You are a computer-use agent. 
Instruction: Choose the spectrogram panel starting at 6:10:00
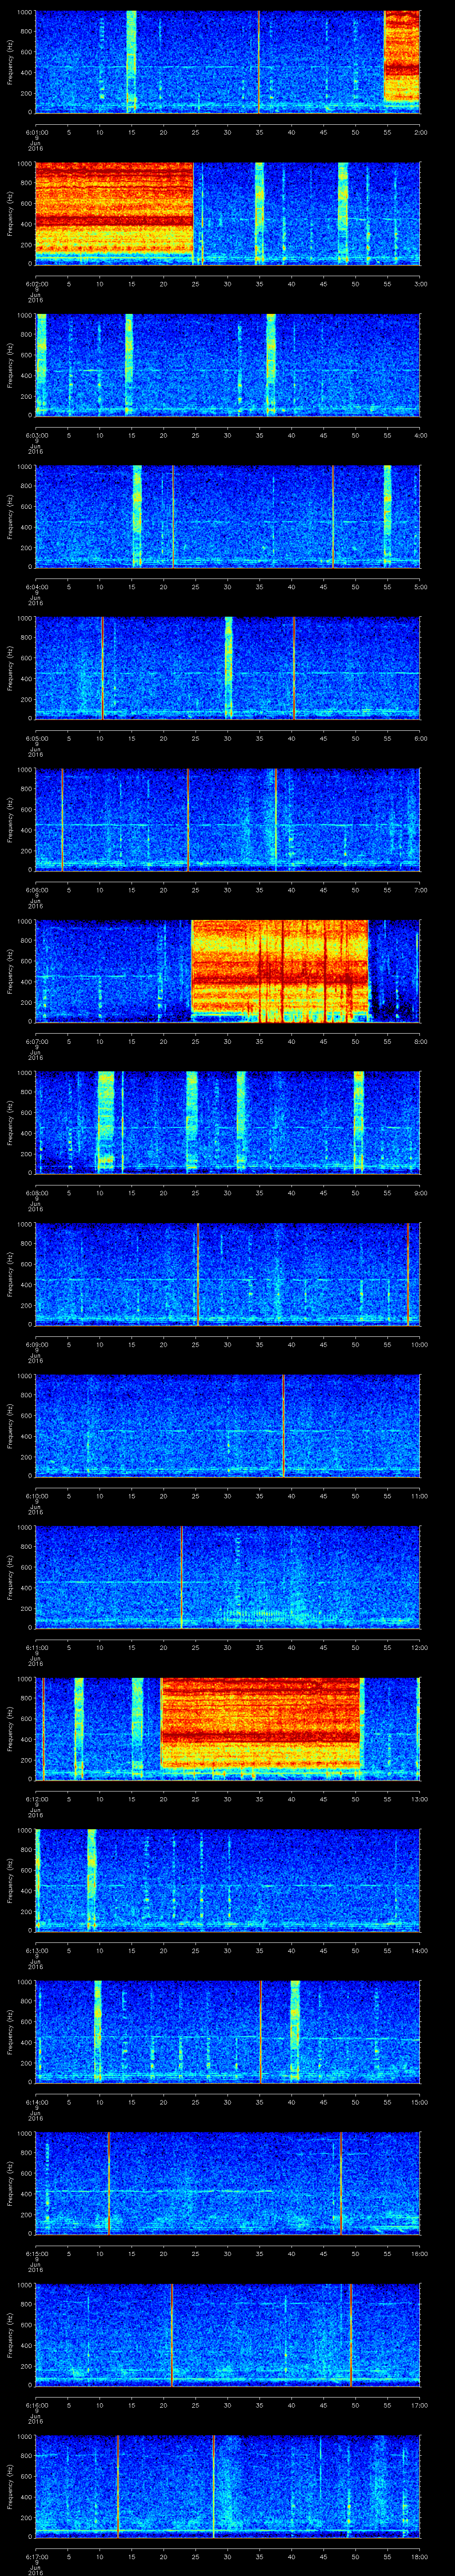coord(227,1425)
